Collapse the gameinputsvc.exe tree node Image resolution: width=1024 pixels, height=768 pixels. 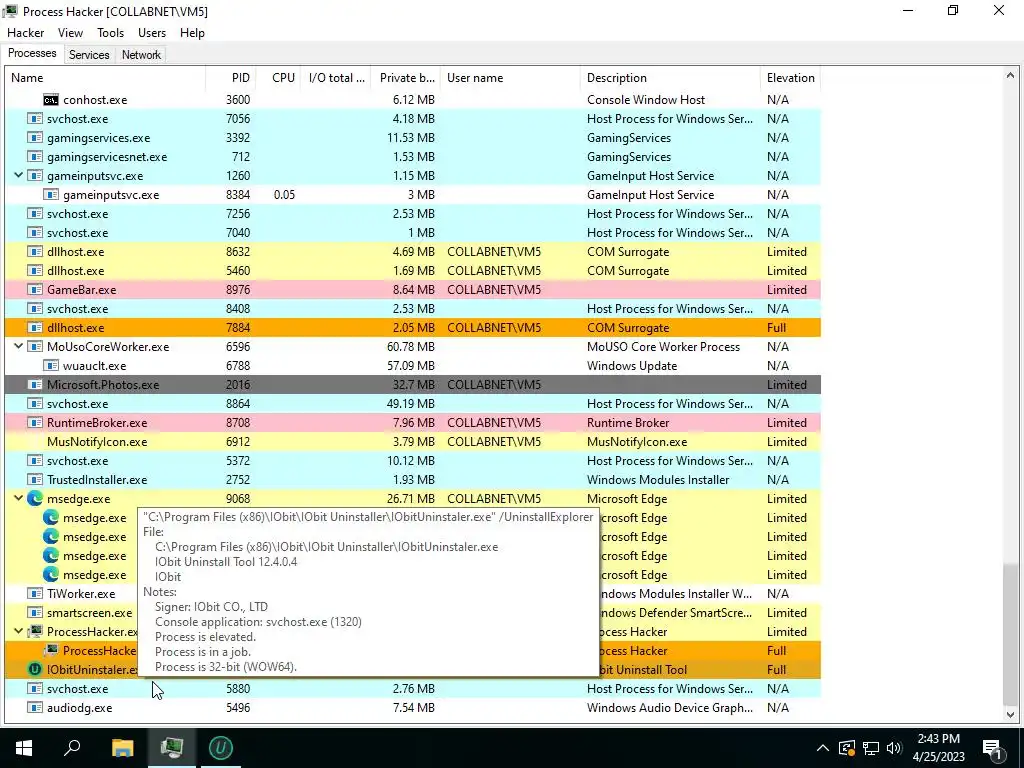[x=18, y=176]
